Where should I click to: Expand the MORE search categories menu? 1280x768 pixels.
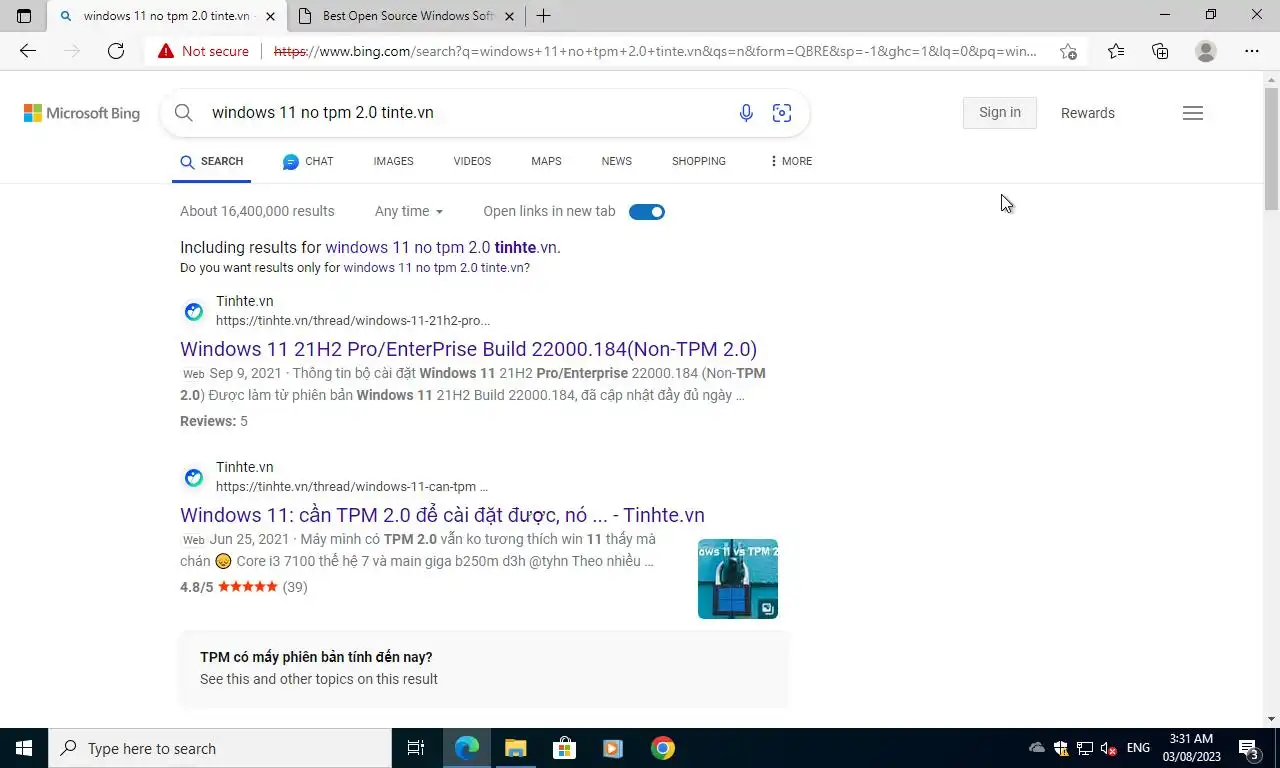[x=791, y=161]
